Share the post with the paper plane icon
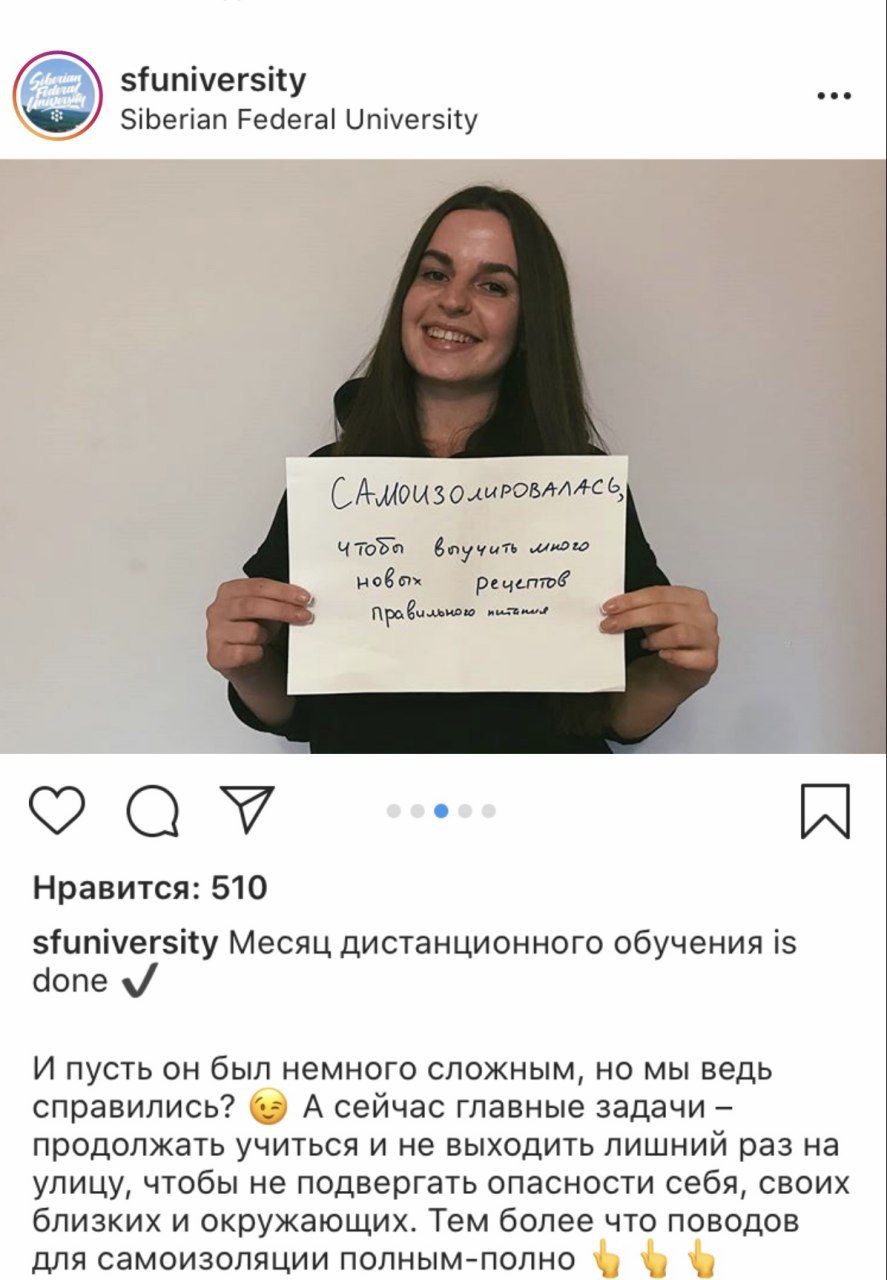 (x=246, y=809)
